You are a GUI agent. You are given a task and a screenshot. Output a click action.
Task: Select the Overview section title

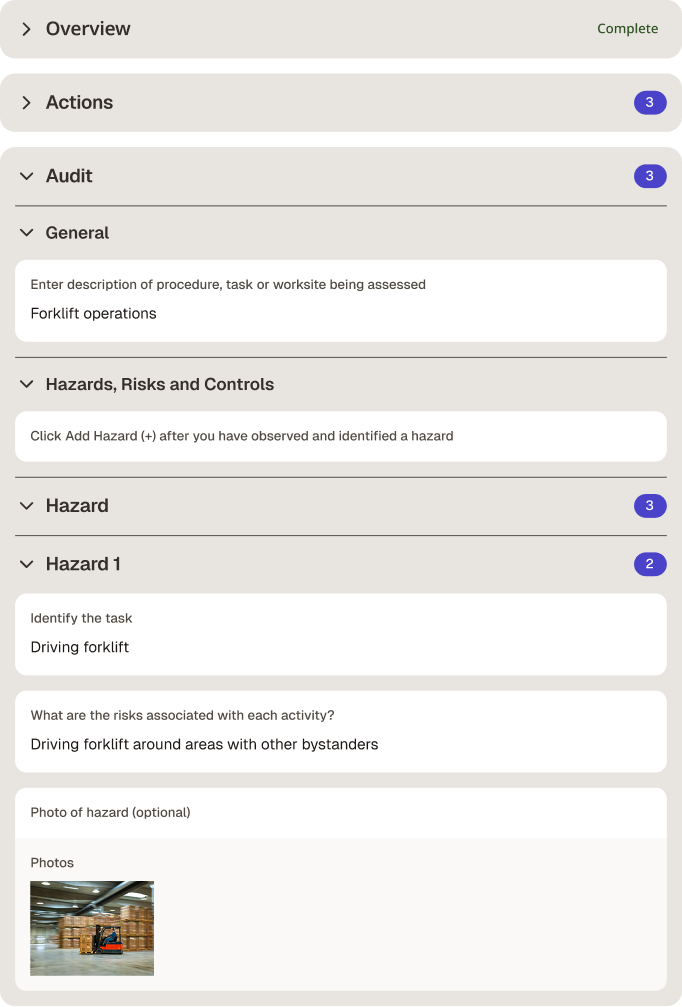pyautogui.click(x=88, y=29)
